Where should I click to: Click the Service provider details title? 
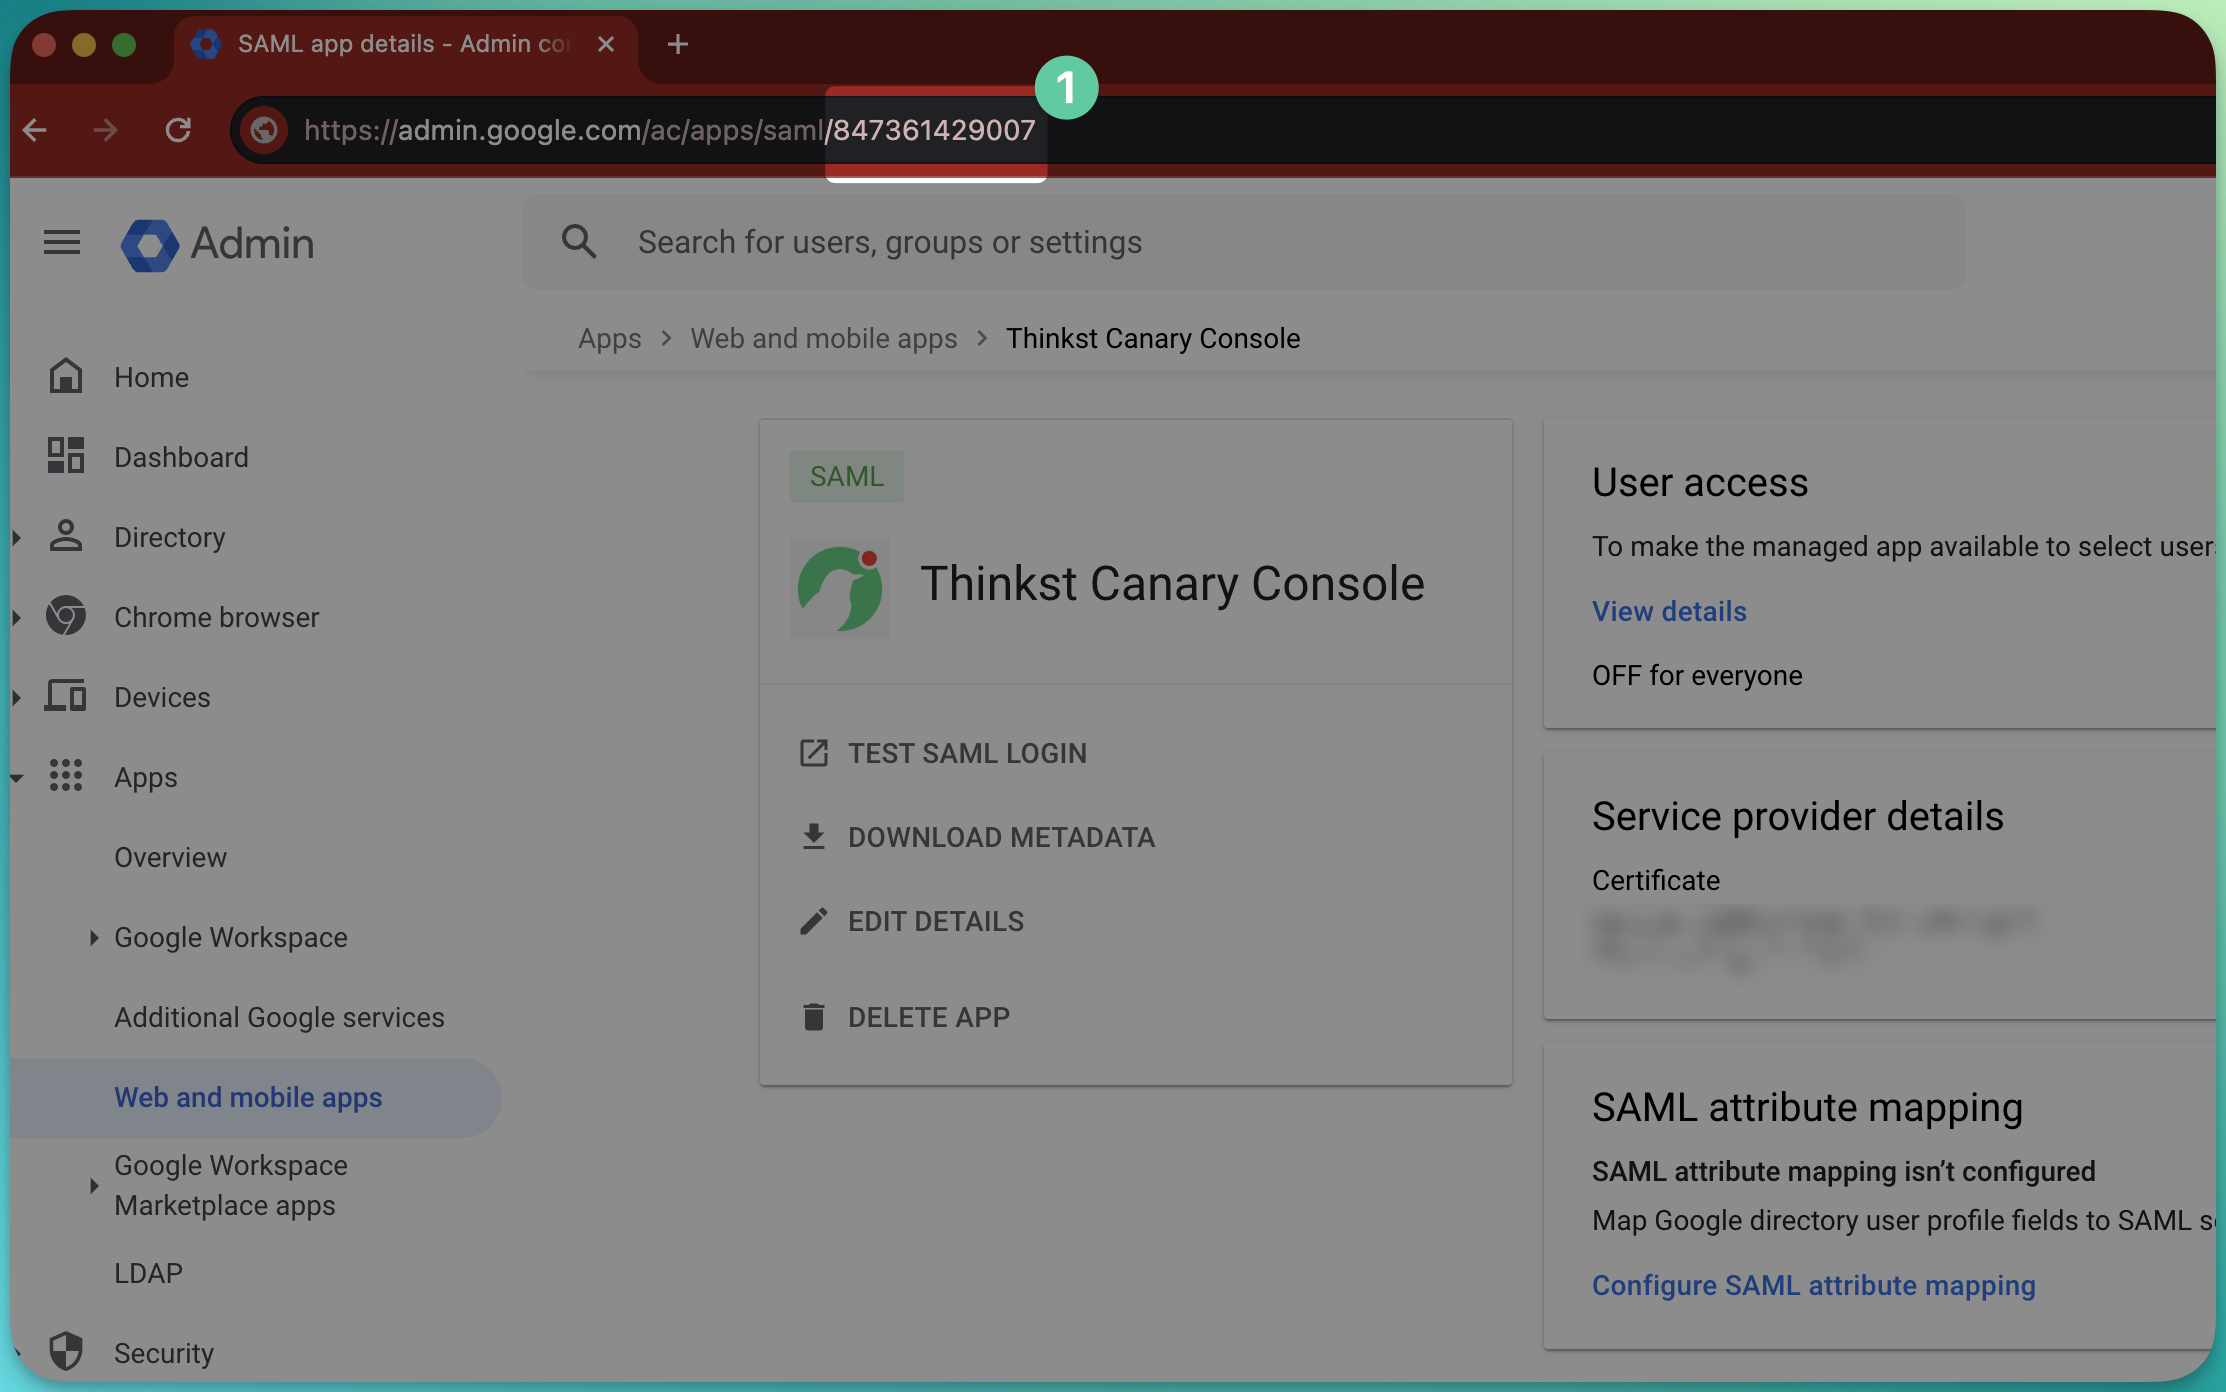point(1797,816)
